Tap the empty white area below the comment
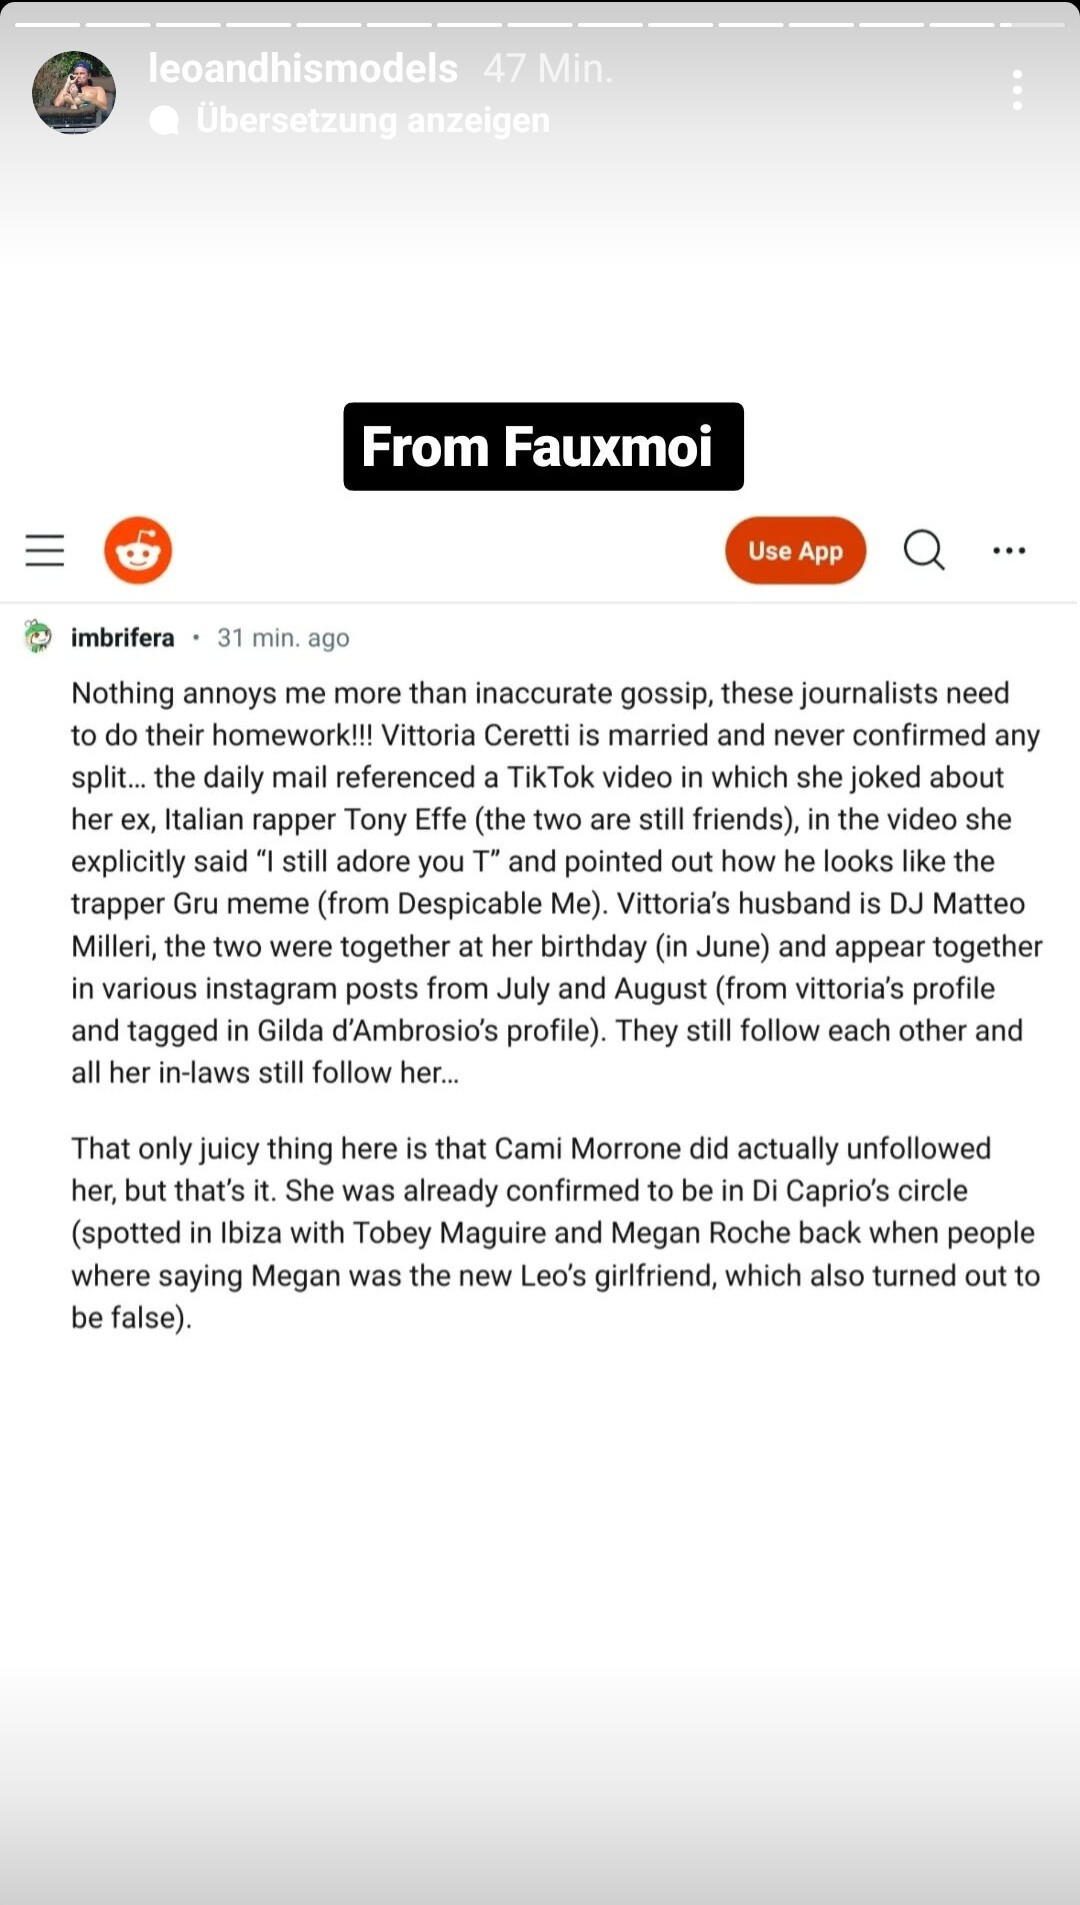This screenshot has width=1080, height=1905. click(x=540, y=1550)
